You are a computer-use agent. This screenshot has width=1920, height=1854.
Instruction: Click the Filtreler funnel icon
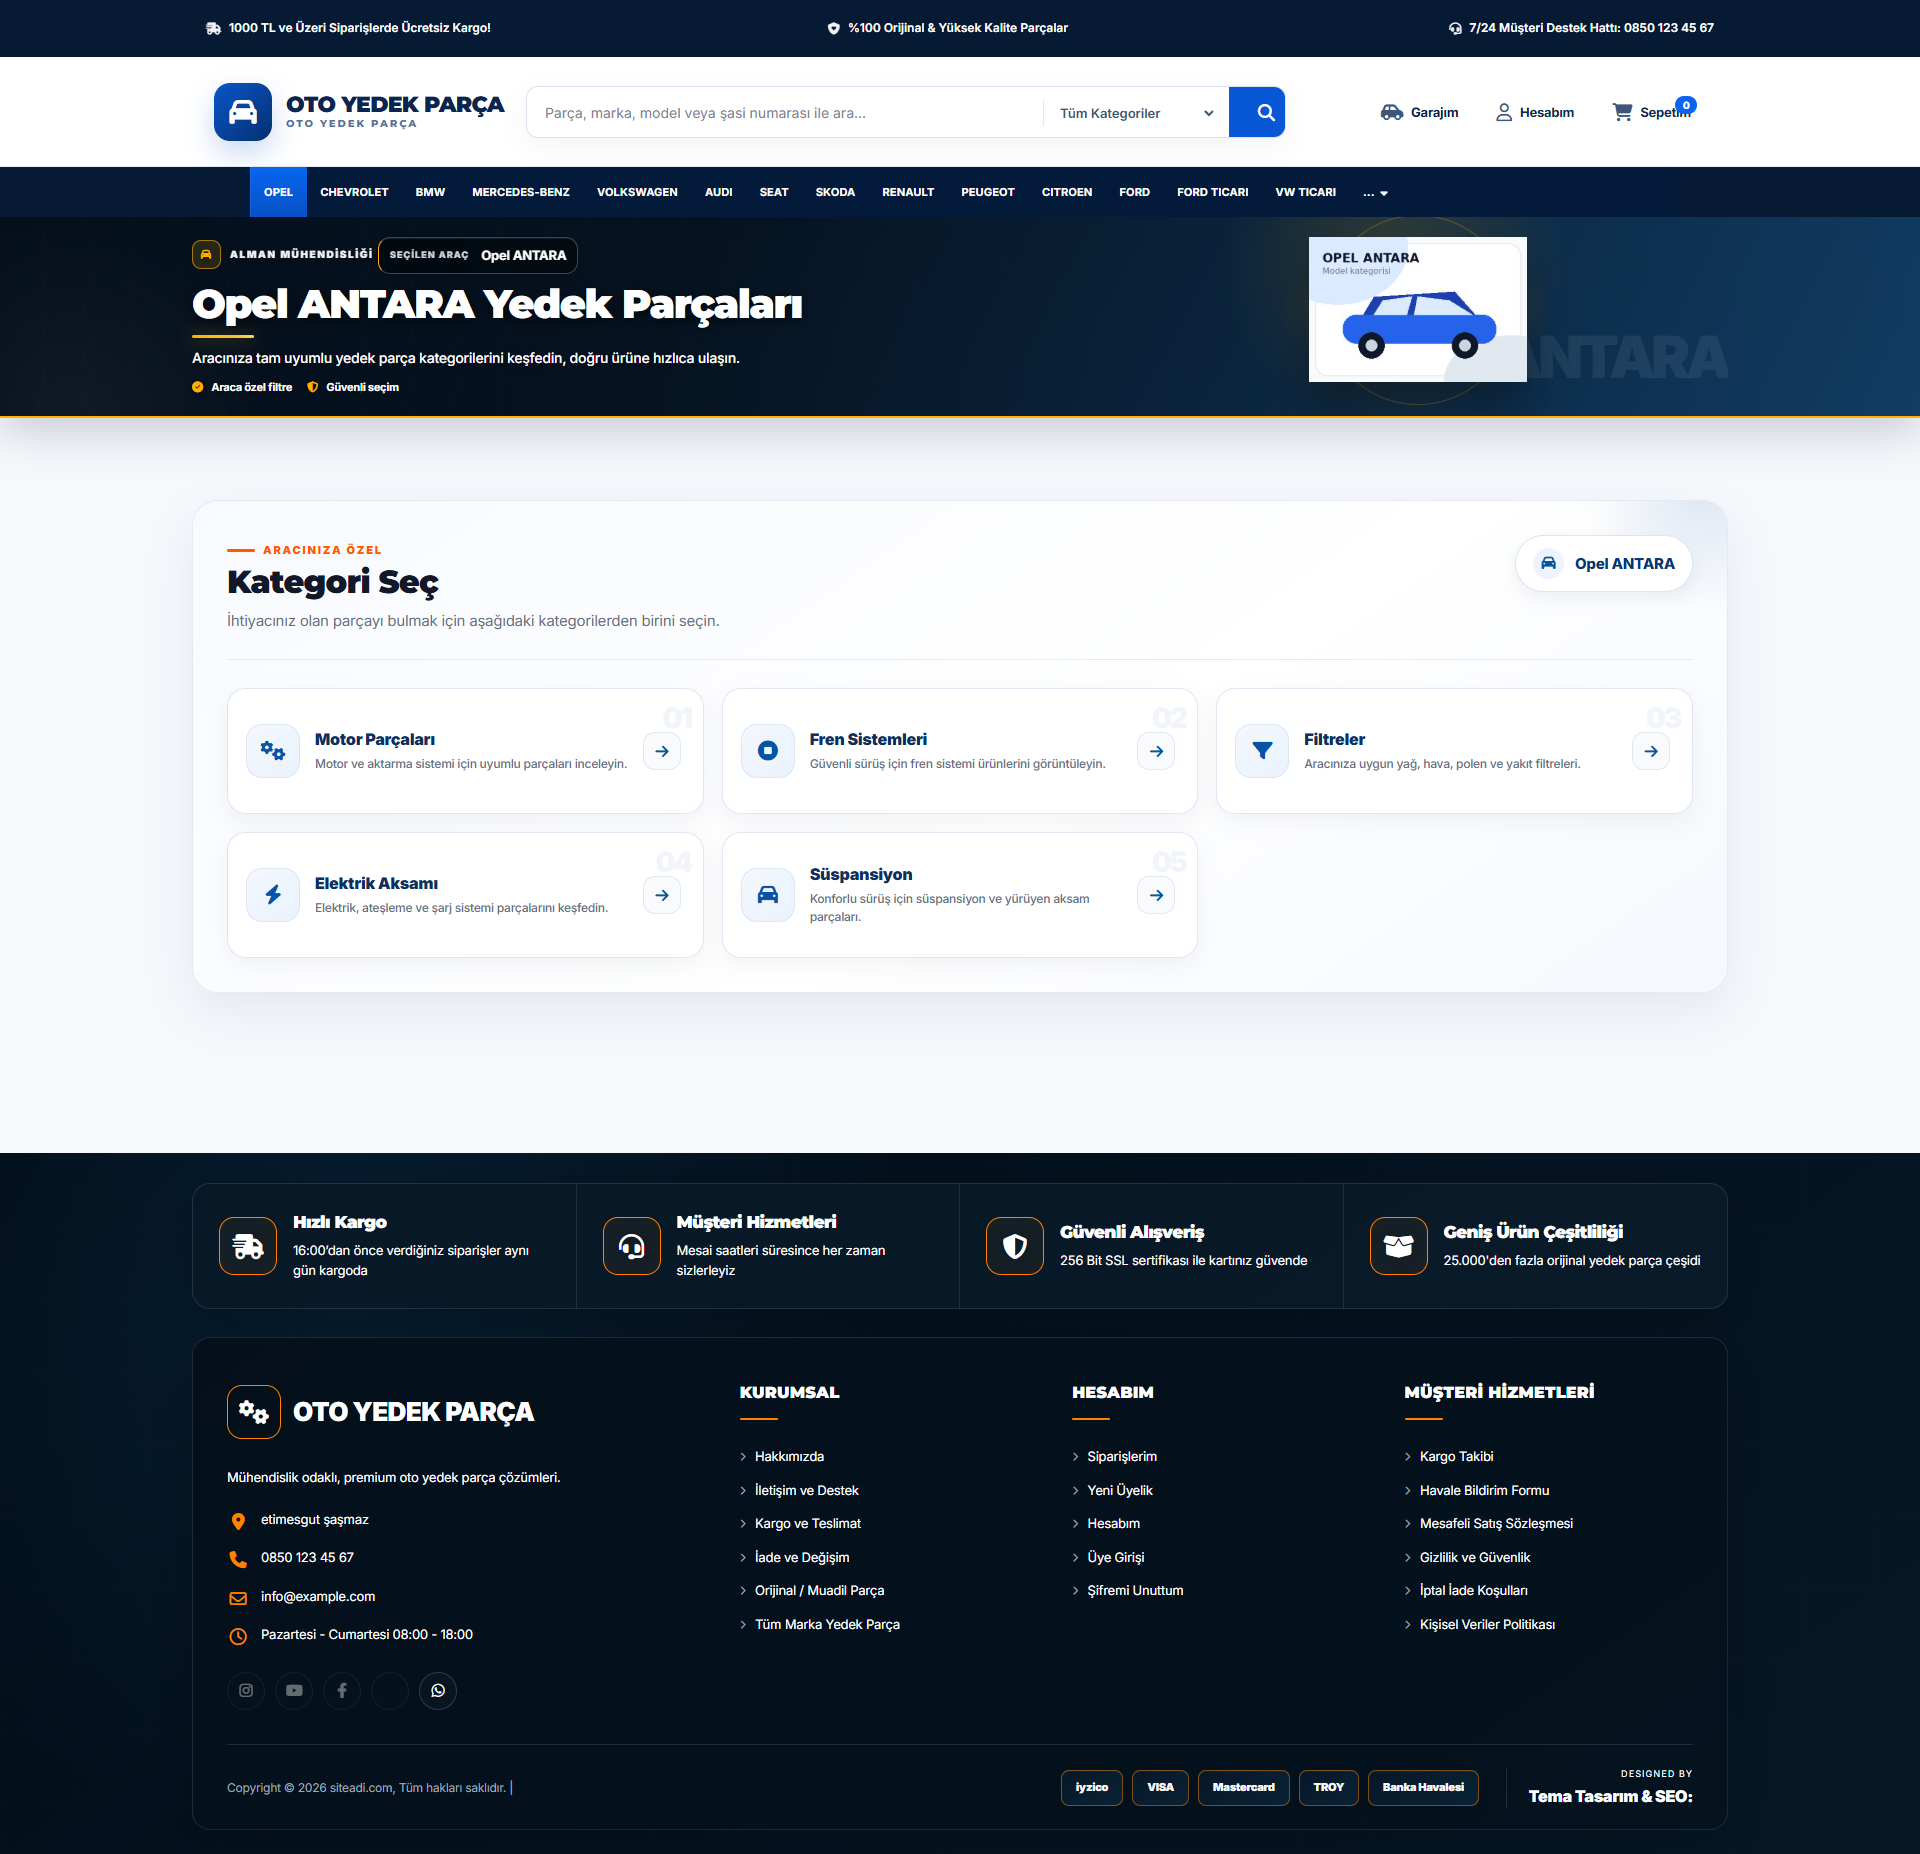(1262, 751)
